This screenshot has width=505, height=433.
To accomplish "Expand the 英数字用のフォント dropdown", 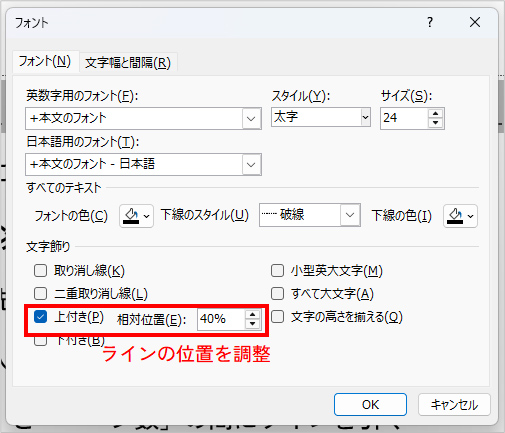I will pos(251,118).
